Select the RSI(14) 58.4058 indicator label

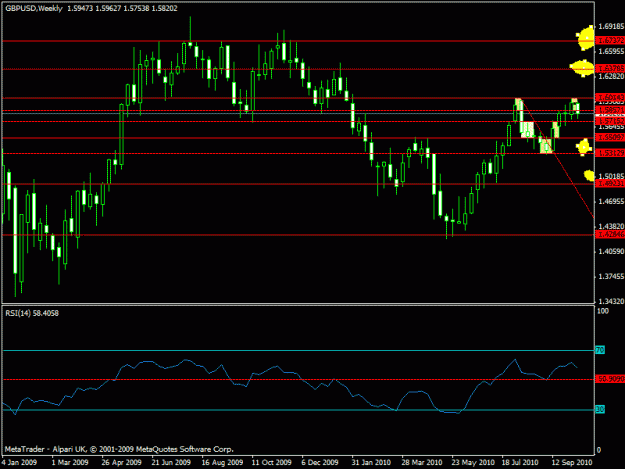pos(32,313)
